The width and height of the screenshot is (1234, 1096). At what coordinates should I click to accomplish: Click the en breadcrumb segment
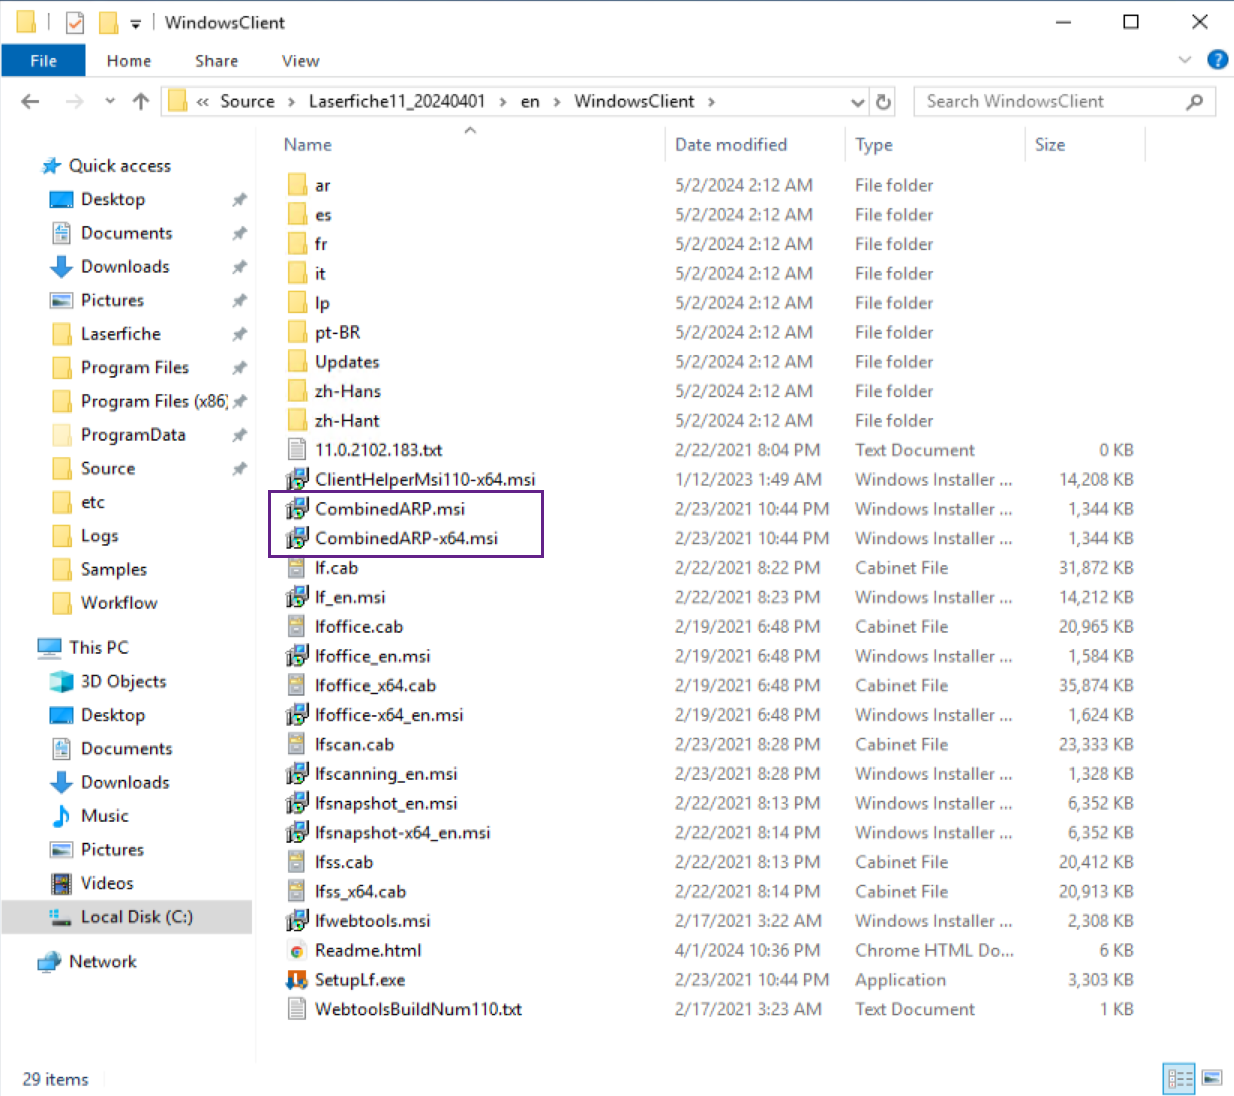tap(530, 101)
